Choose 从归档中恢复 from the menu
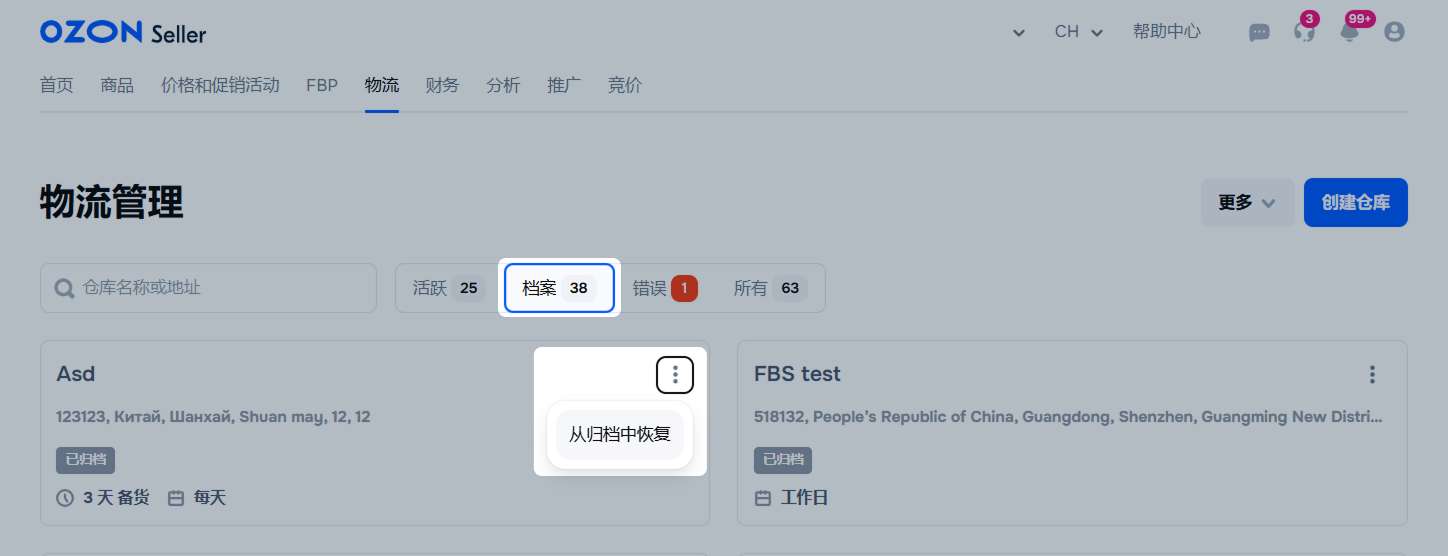This screenshot has height=556, width=1448. point(620,435)
